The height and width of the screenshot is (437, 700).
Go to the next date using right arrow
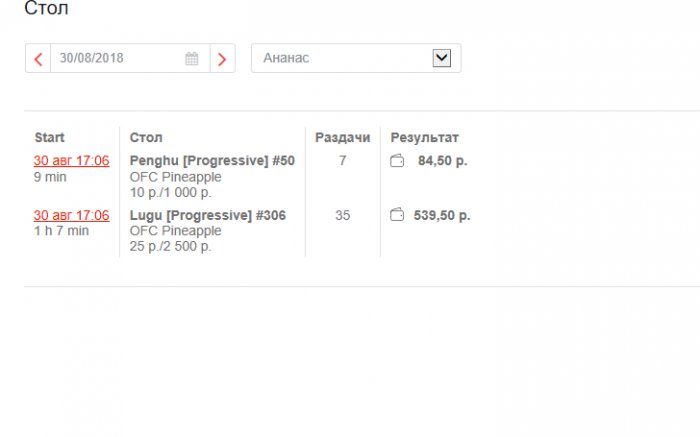click(222, 59)
